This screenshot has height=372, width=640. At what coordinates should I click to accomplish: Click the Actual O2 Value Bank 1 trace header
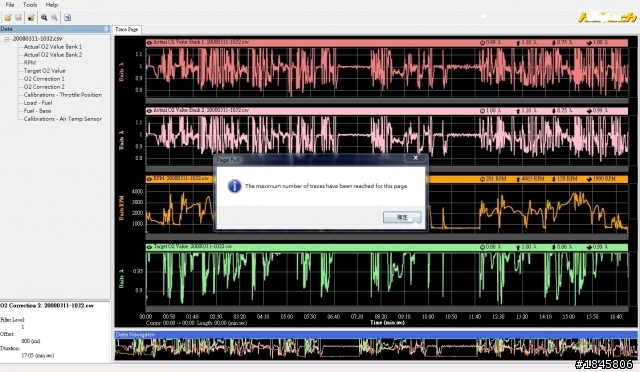pos(387,42)
